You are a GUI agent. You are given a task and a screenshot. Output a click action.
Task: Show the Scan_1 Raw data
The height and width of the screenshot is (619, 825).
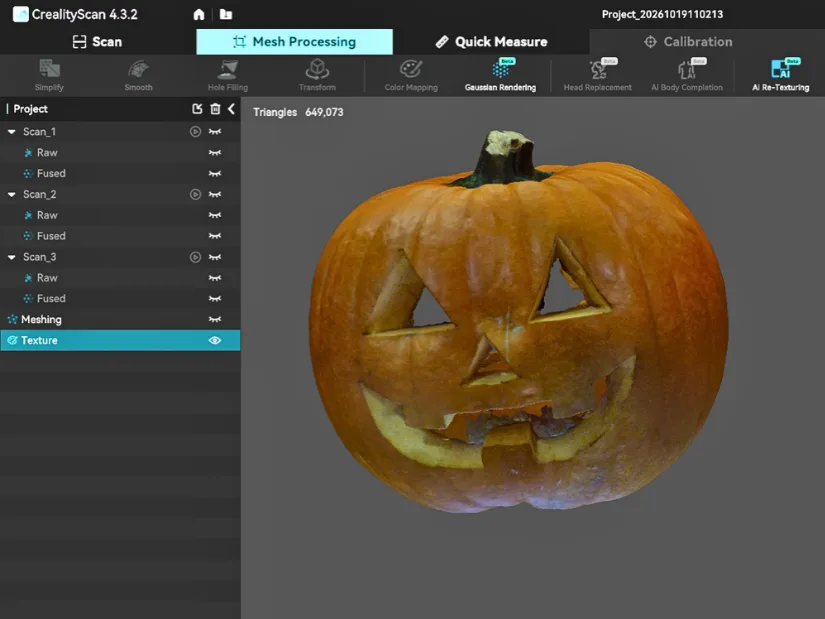(215, 153)
